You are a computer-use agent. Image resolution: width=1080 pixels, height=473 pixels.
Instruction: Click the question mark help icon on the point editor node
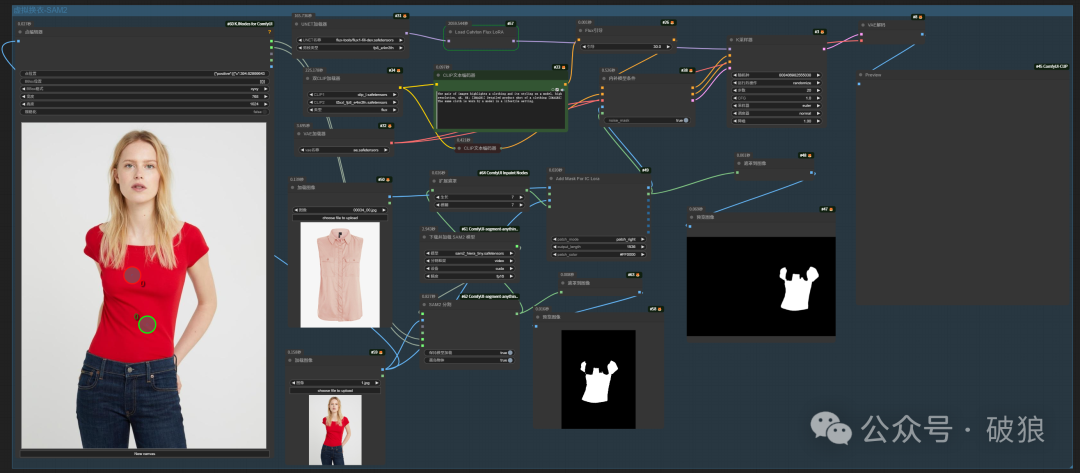(x=269, y=32)
